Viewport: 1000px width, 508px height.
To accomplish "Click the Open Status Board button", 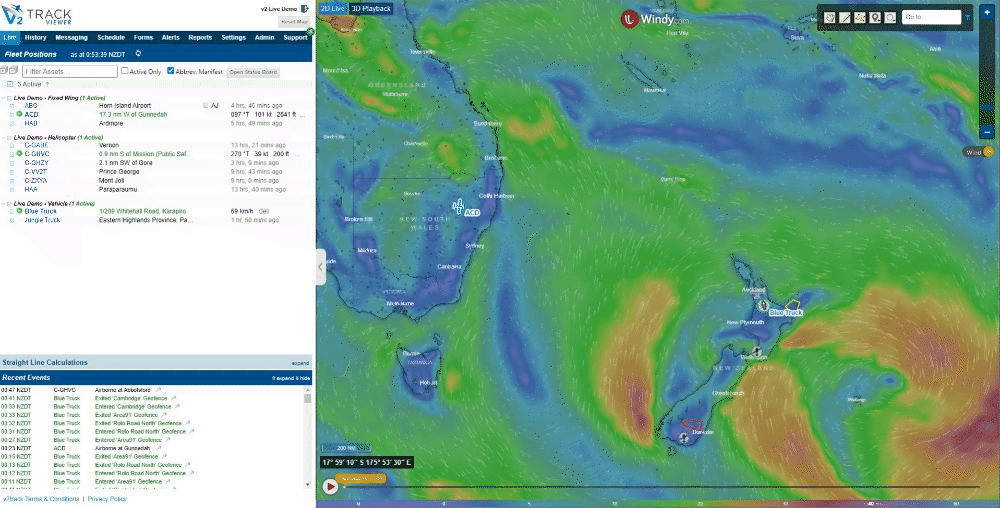I will pos(254,72).
